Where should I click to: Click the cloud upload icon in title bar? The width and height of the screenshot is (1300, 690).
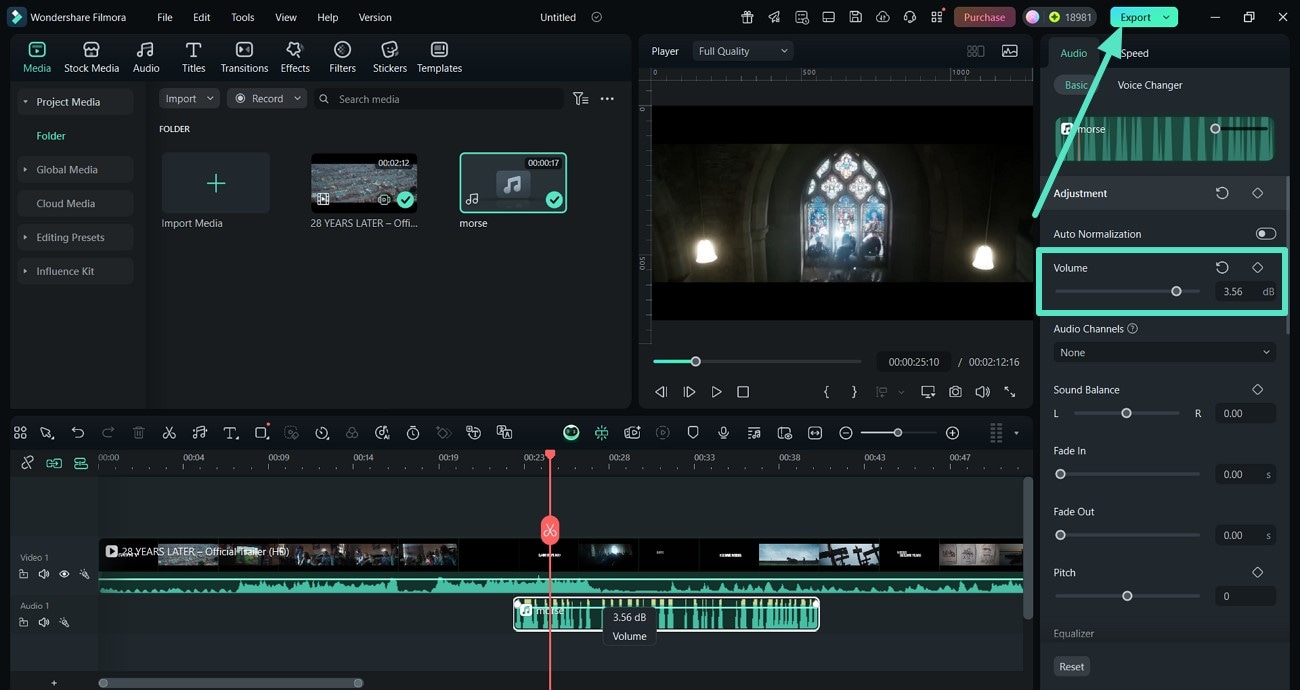point(882,17)
